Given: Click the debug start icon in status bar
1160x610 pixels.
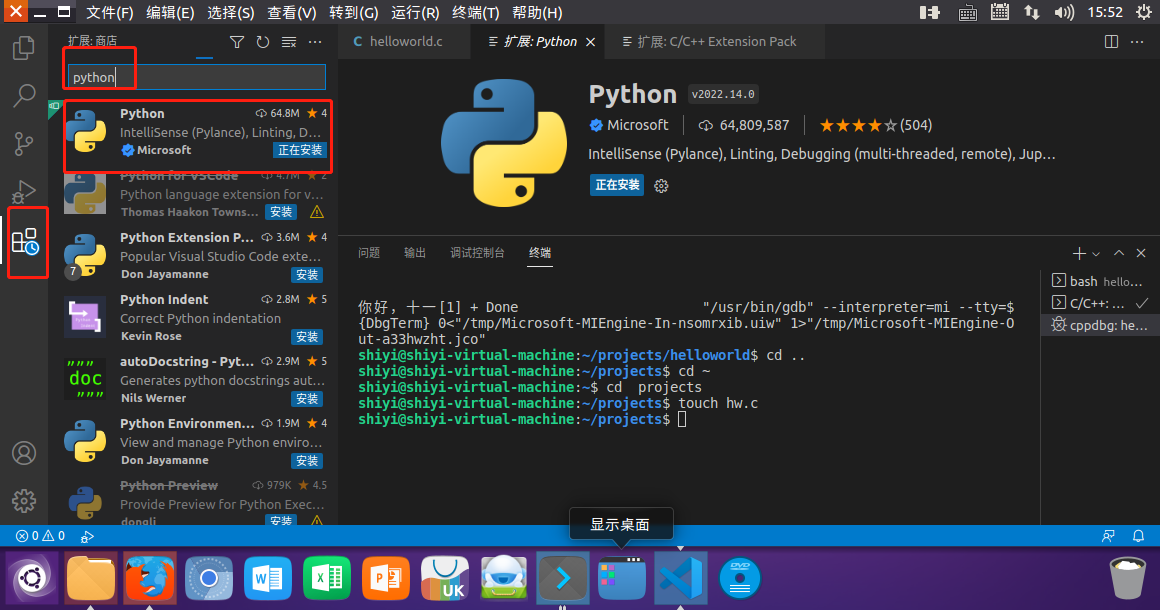Looking at the screenshot, I should pyautogui.click(x=87, y=536).
